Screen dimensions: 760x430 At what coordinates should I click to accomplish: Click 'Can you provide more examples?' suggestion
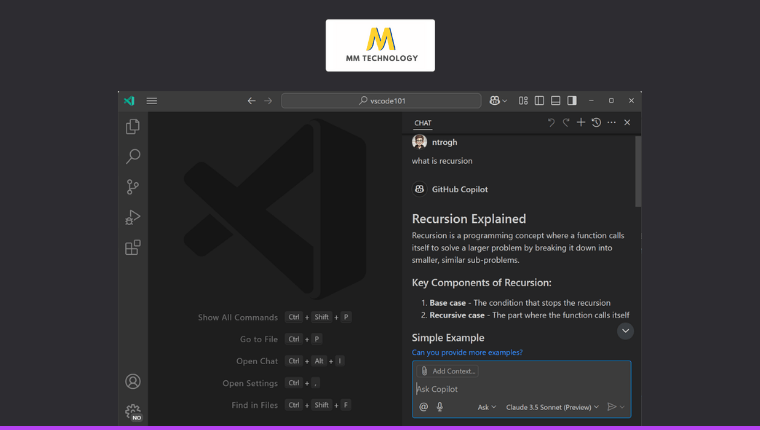tap(467, 352)
